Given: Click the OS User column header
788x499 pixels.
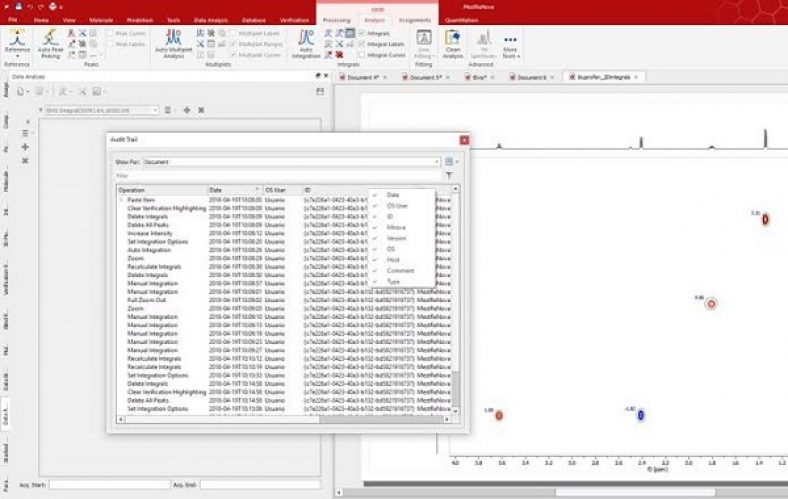Looking at the screenshot, I should point(283,190).
